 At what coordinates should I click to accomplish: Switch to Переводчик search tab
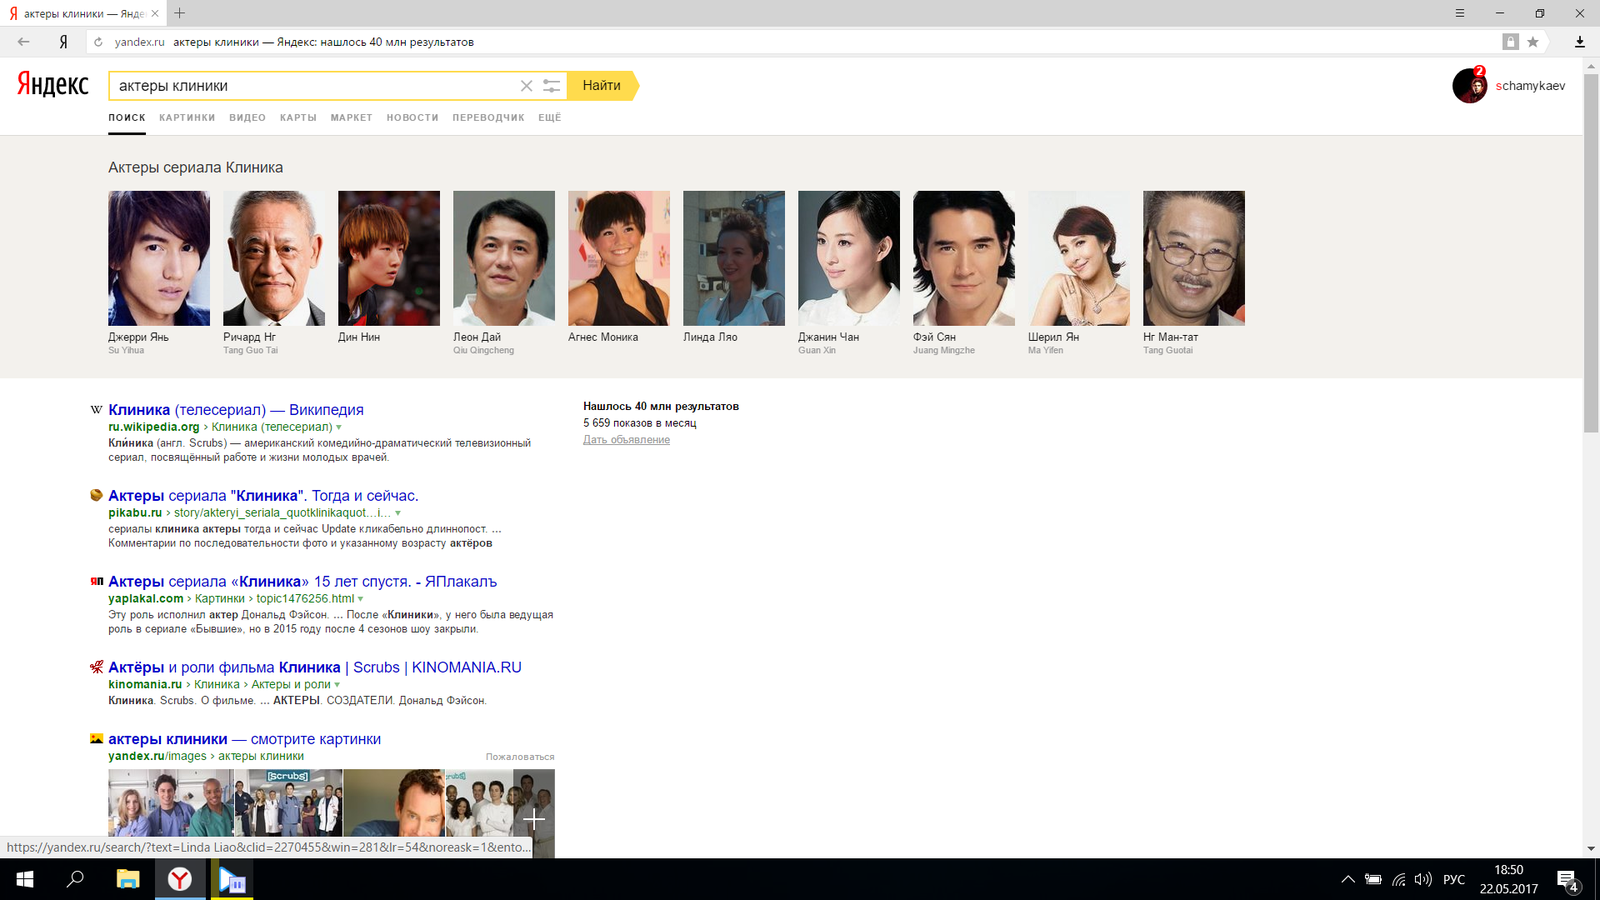coord(488,118)
